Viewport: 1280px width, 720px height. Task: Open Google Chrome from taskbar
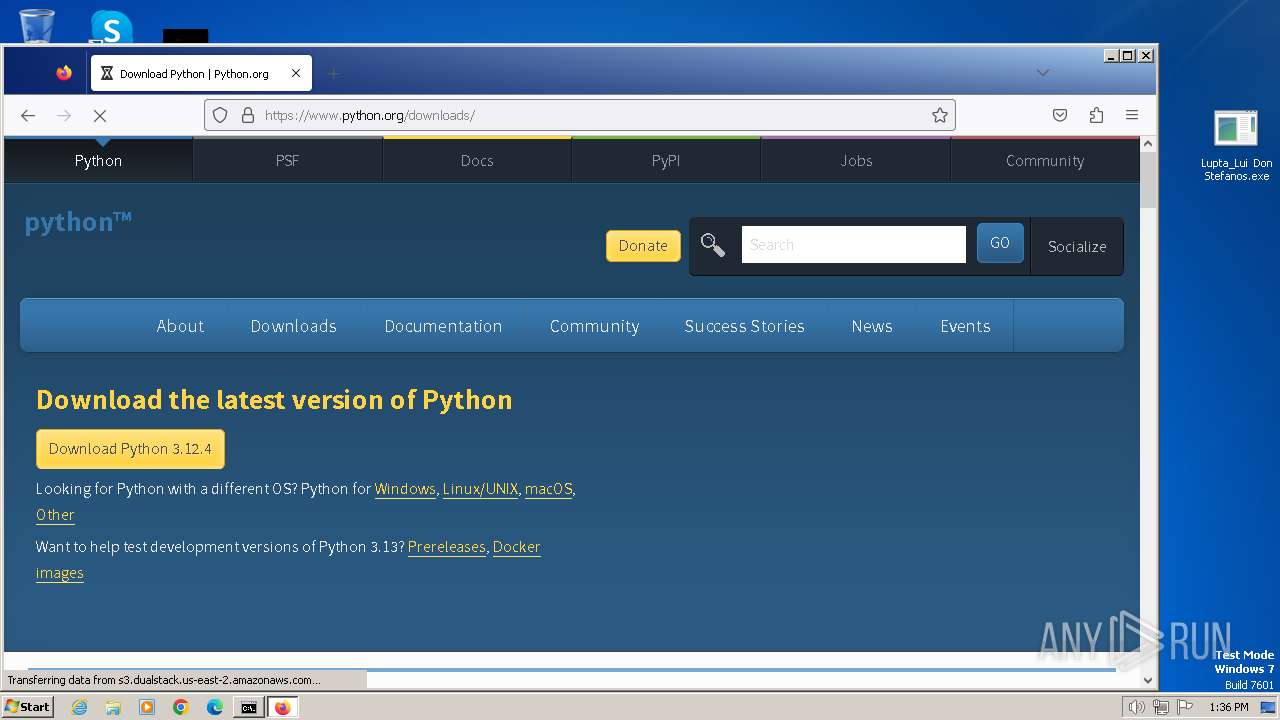[x=181, y=707]
